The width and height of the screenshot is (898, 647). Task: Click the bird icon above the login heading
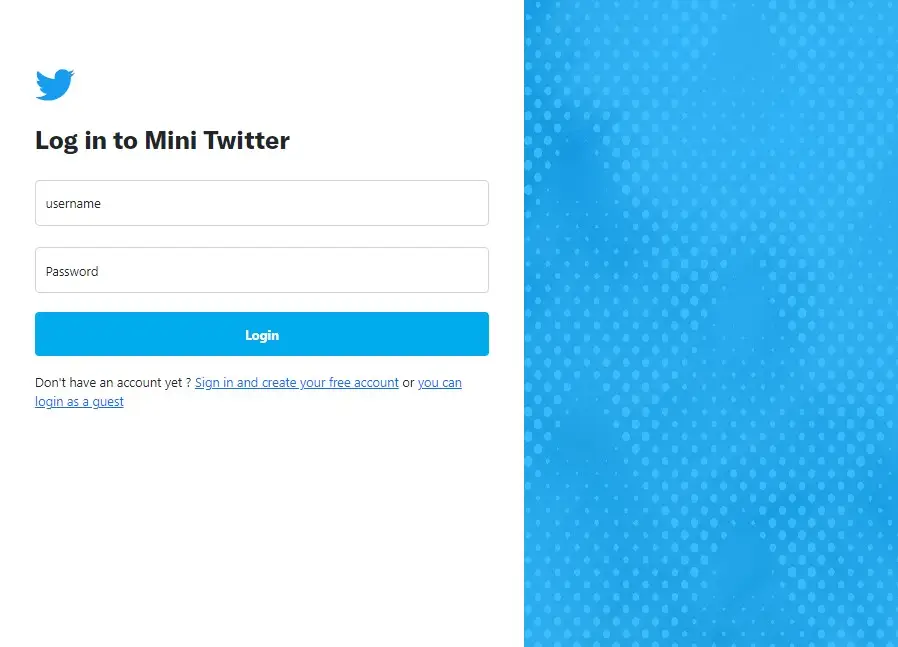coord(55,85)
